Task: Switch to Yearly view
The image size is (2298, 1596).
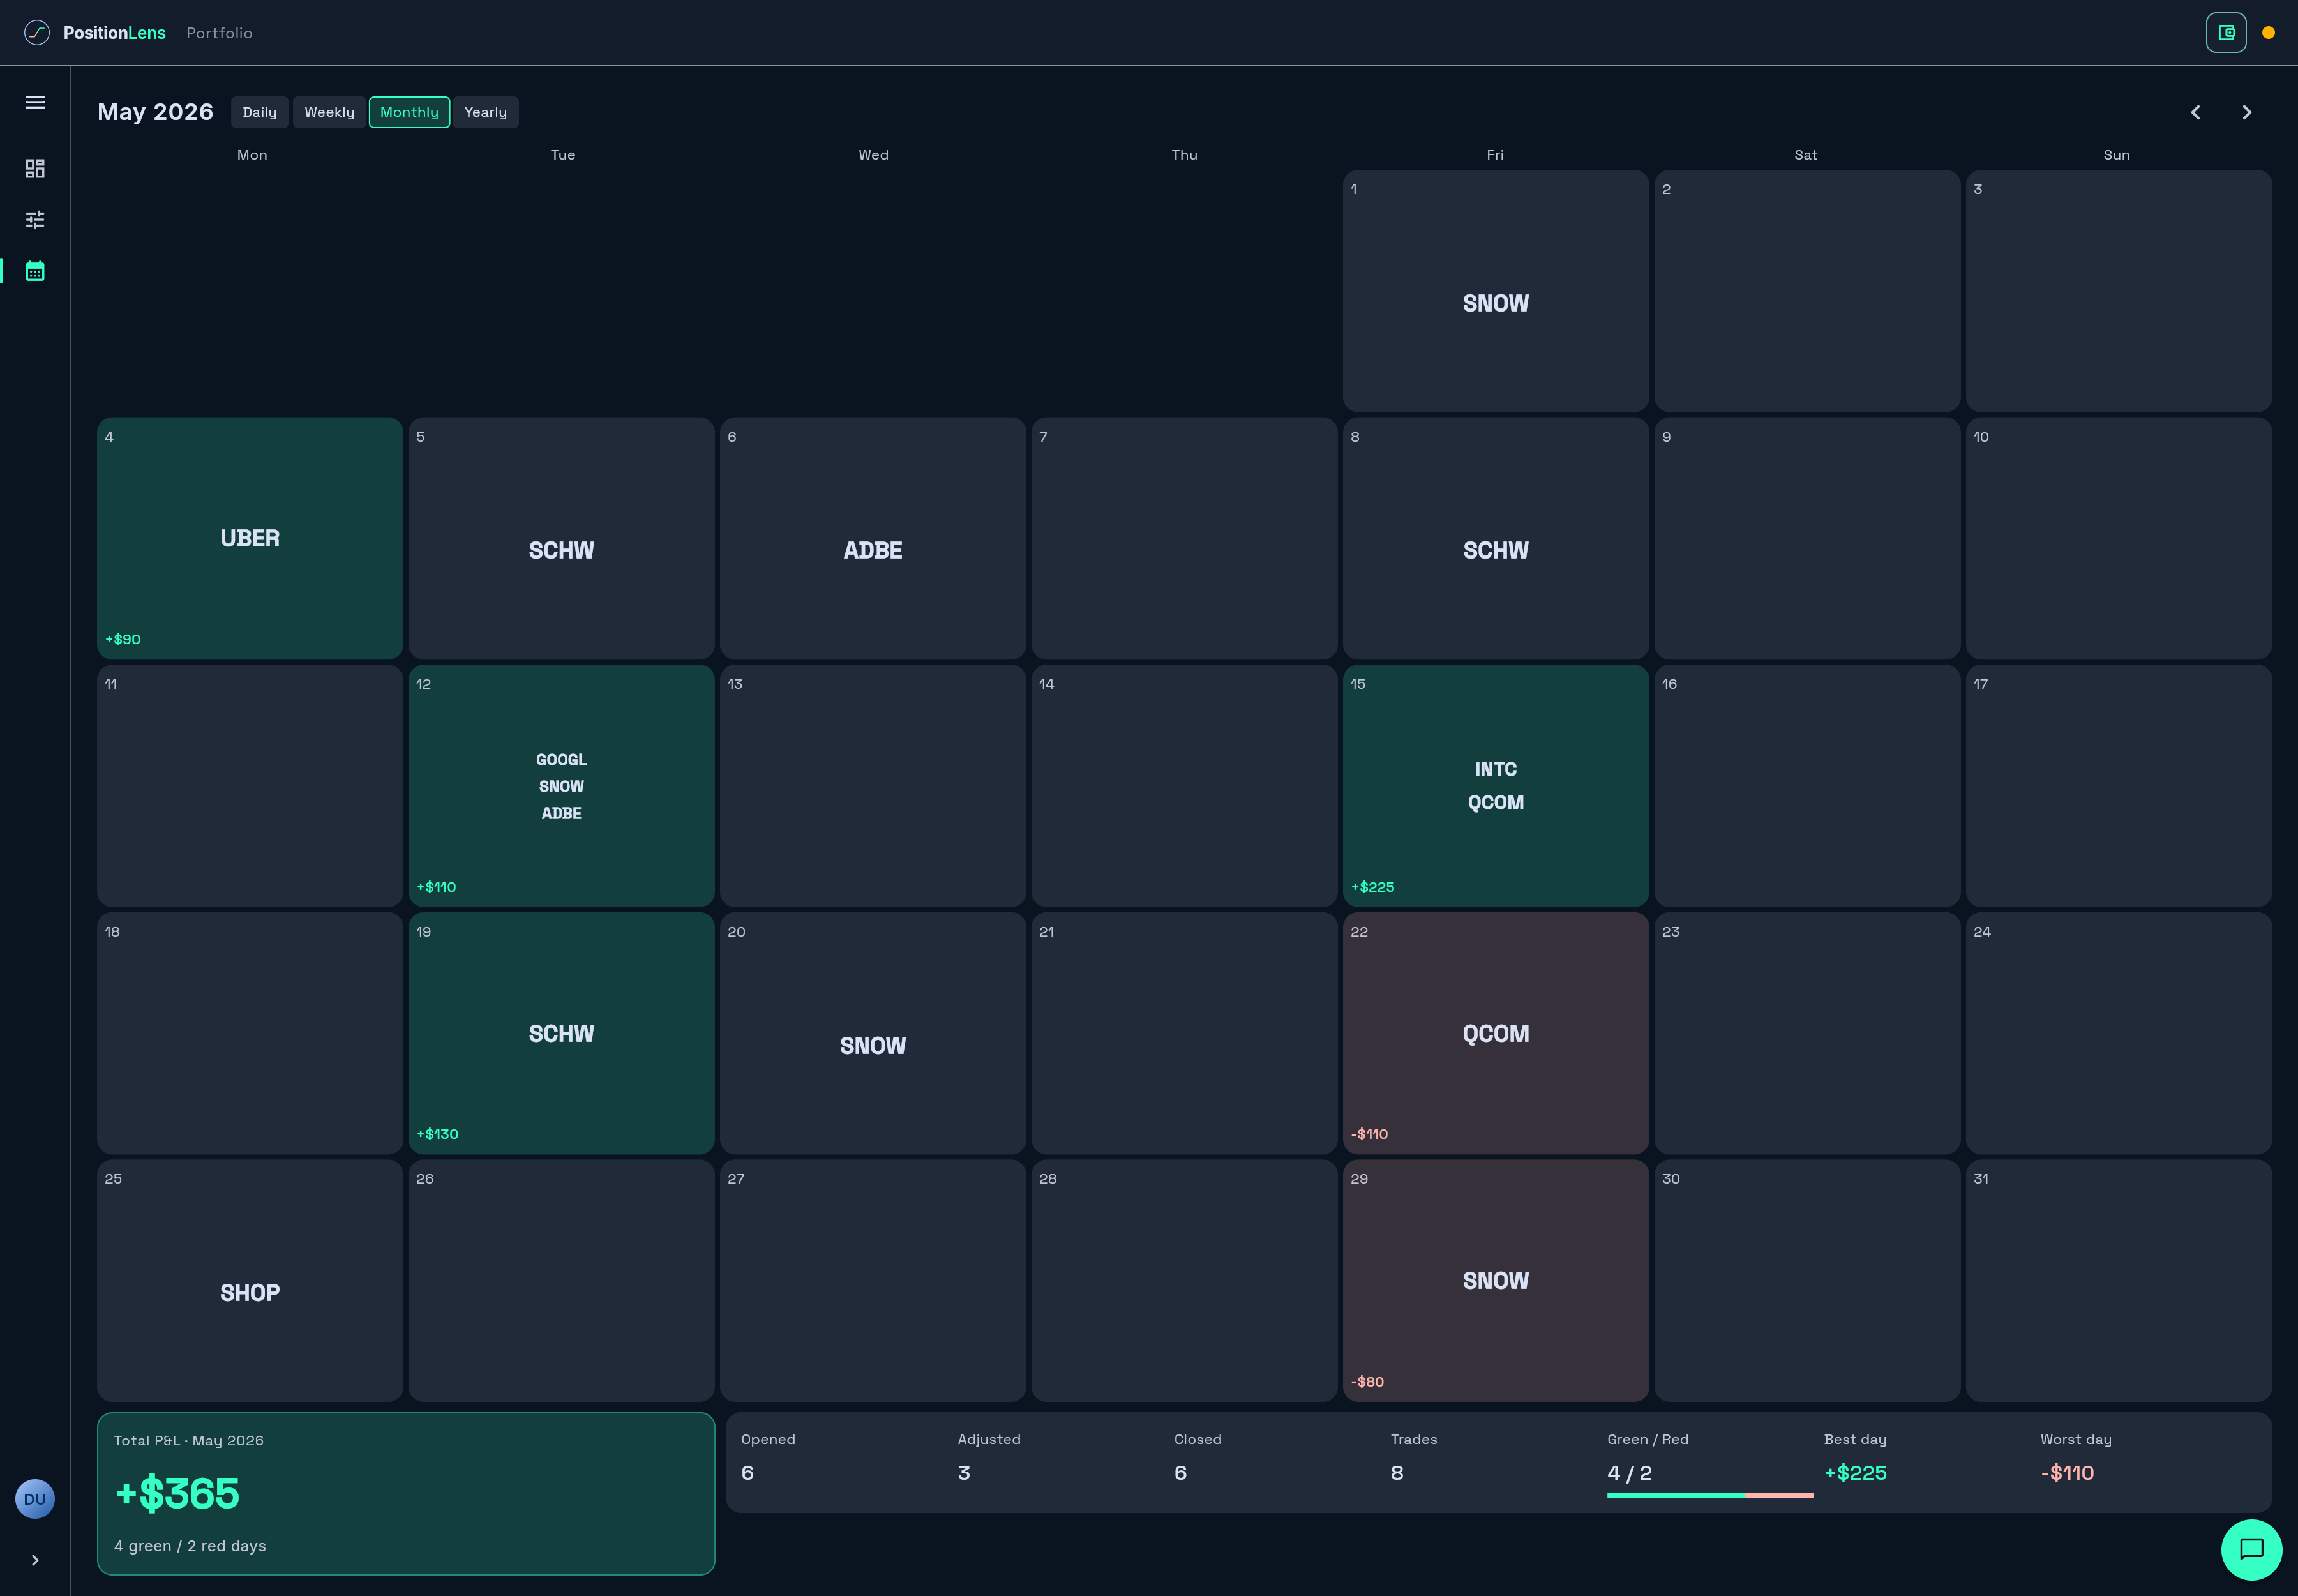Action: [485, 112]
